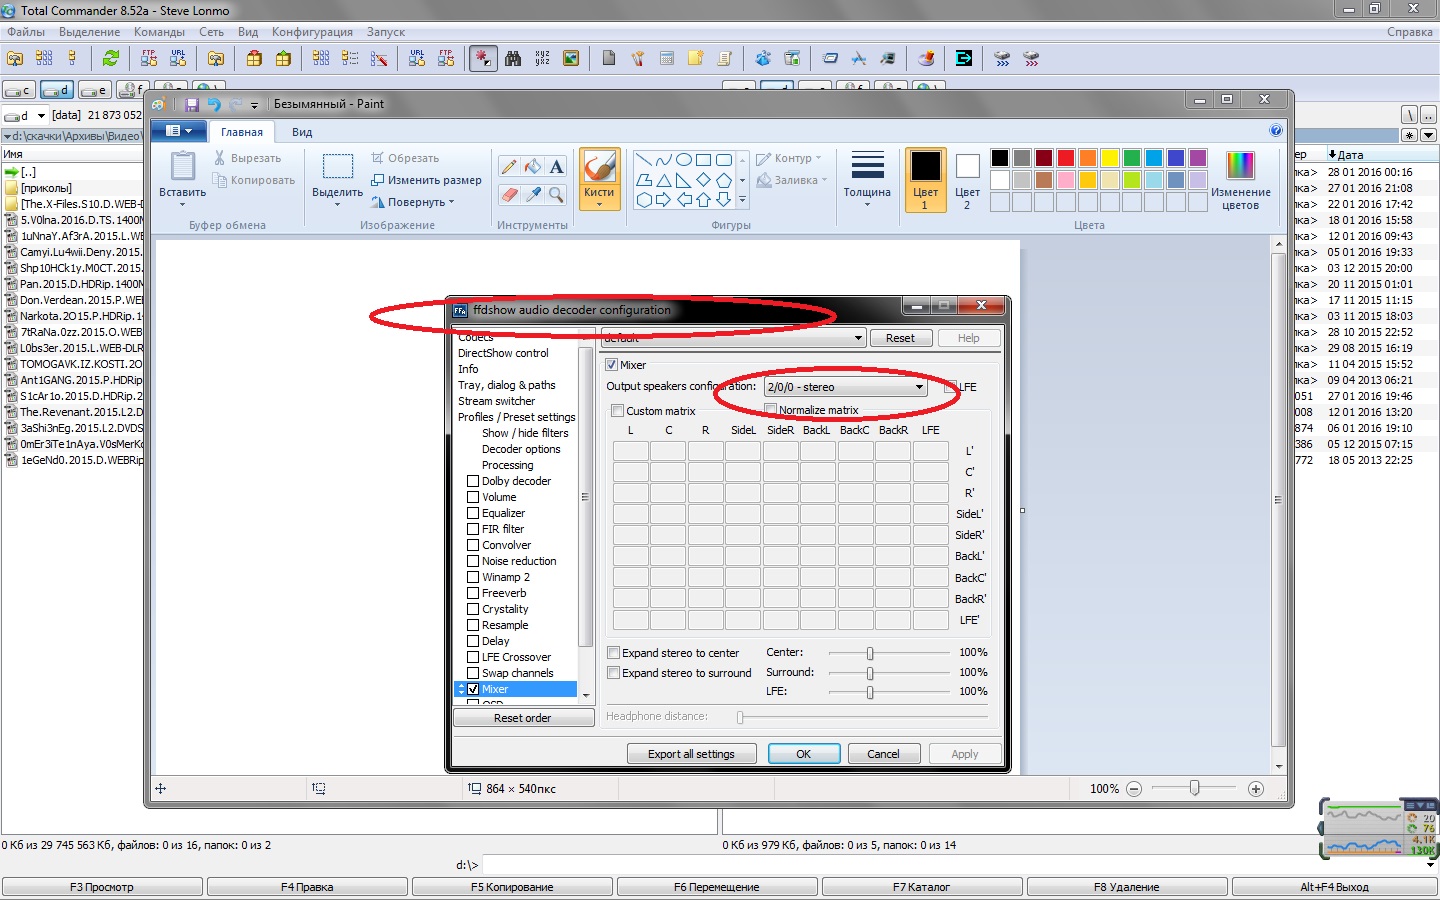Click the Paint zoom slider handle

click(1194, 789)
